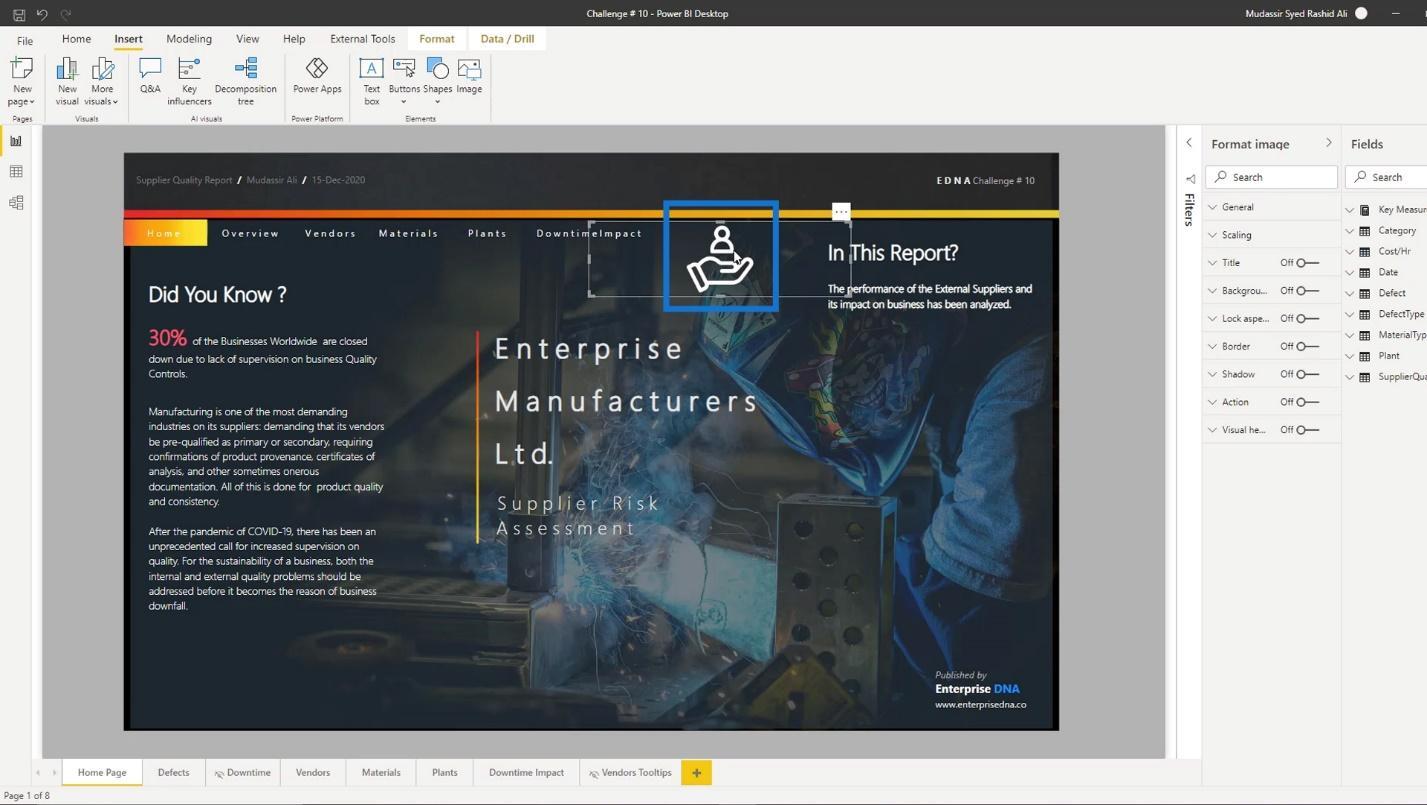1427x805 pixels.
Task: Open Model view in left sidebar
Action: coord(16,203)
